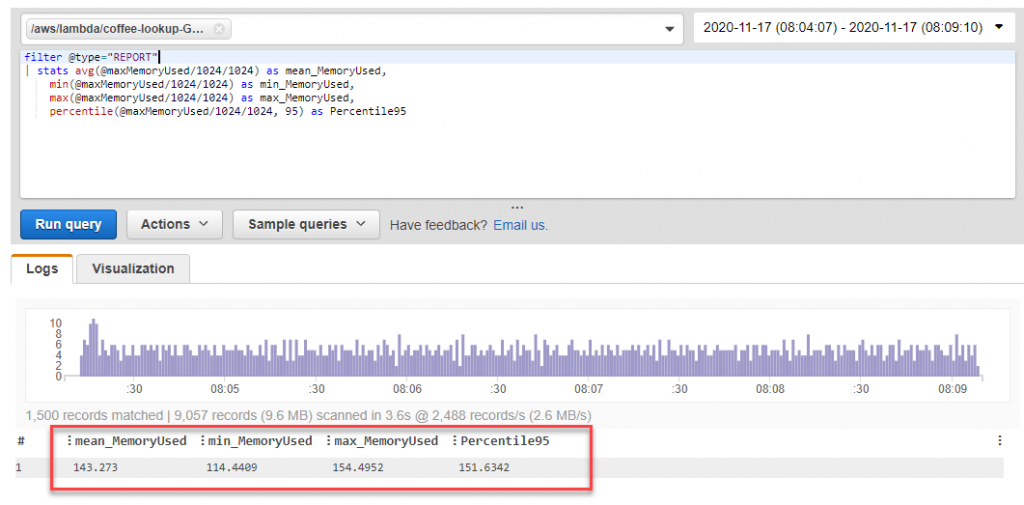Open min_MemoryUsed column handle icon
Image resolution: width=1024 pixels, height=505 pixels.
(x=203, y=441)
